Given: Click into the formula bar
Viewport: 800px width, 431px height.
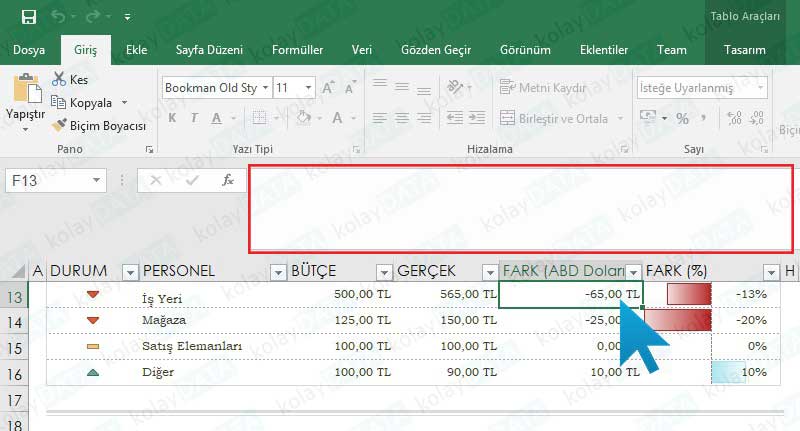Looking at the screenshot, I should pos(521,209).
